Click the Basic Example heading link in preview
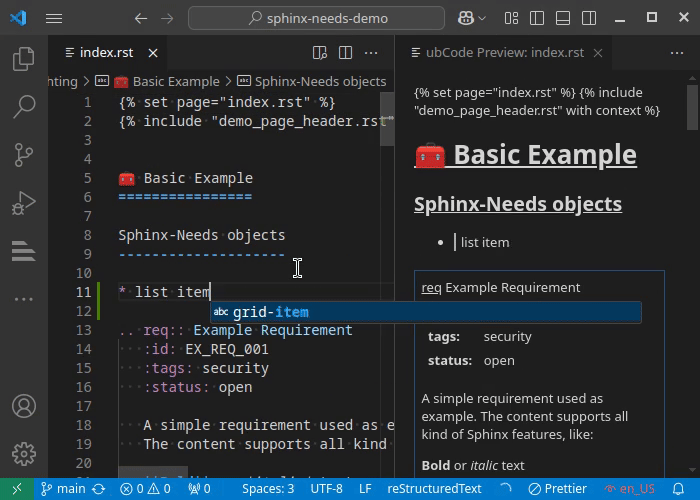700x500 pixels. pyautogui.click(x=525, y=155)
